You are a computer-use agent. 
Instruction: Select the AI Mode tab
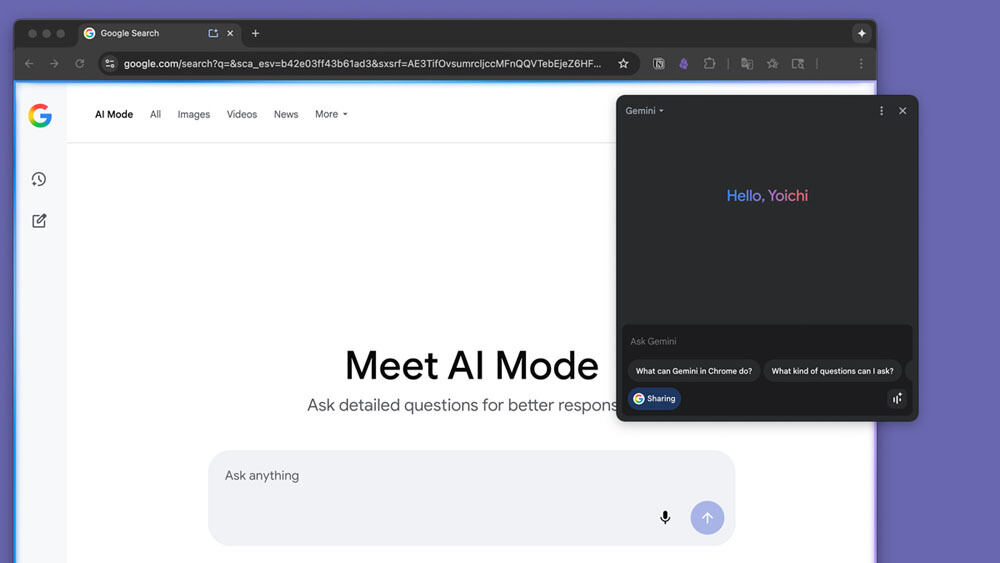pos(114,114)
